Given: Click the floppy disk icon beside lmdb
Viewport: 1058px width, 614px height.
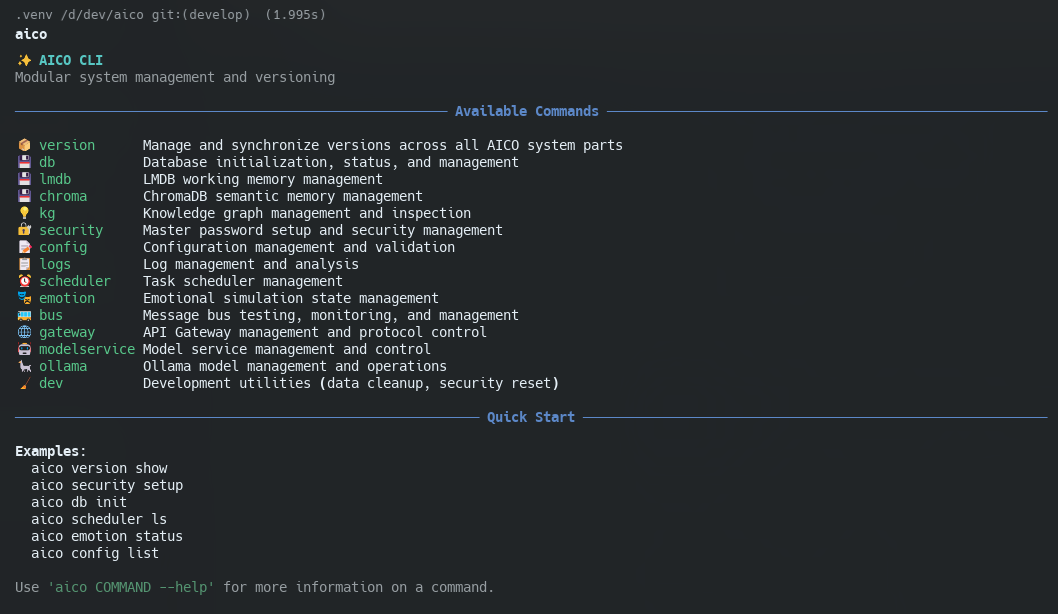Looking at the screenshot, I should (24, 179).
